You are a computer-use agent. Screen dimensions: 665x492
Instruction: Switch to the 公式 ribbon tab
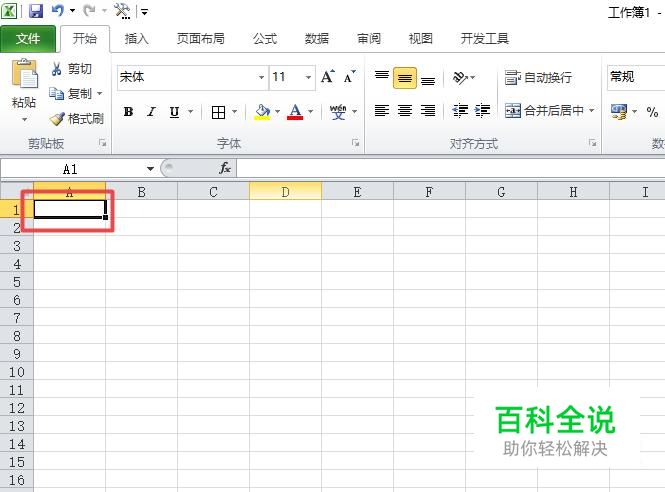pos(265,39)
